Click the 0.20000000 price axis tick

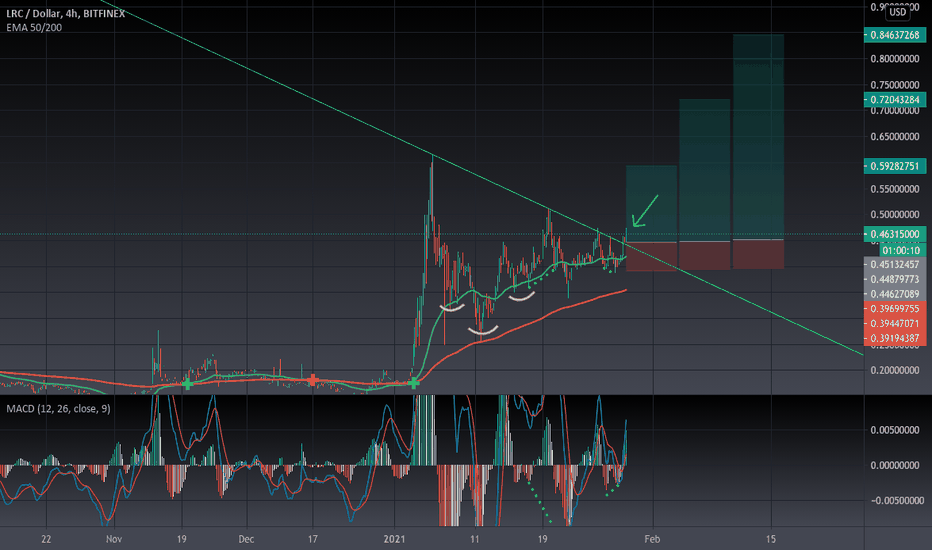click(x=895, y=370)
